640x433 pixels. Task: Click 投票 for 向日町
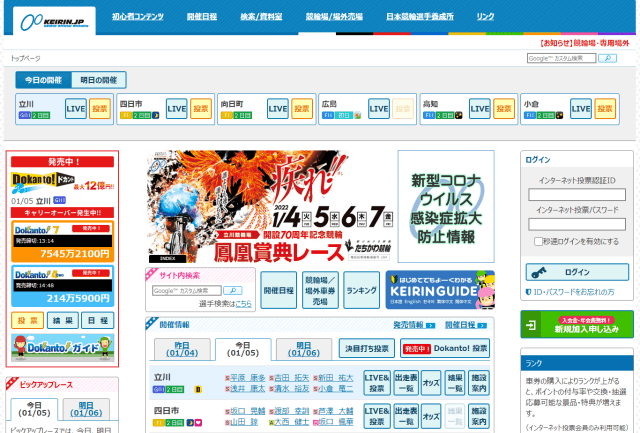coord(302,109)
